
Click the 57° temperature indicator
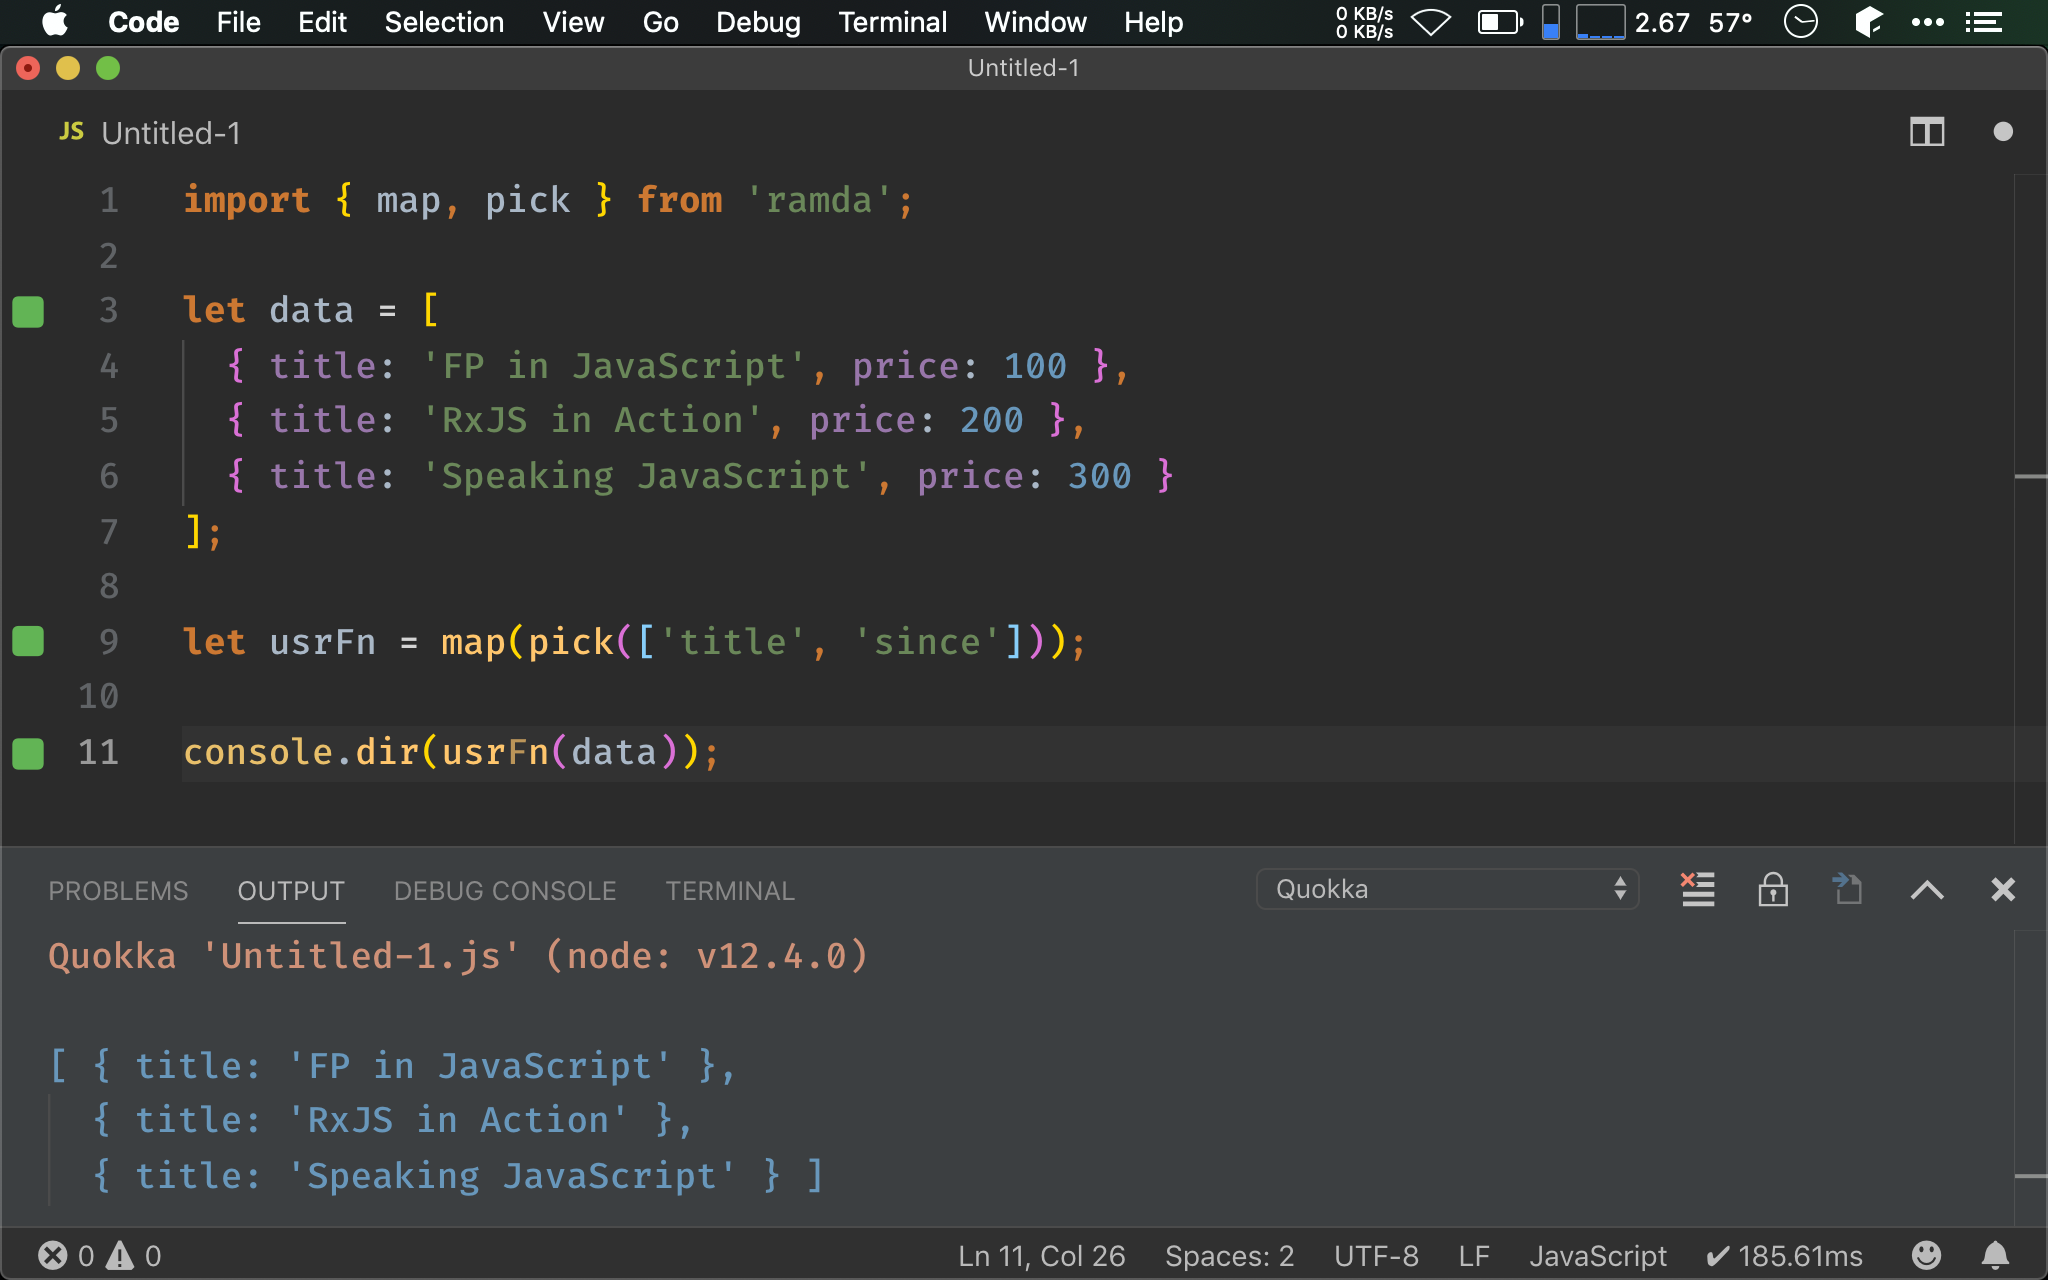[x=1730, y=22]
